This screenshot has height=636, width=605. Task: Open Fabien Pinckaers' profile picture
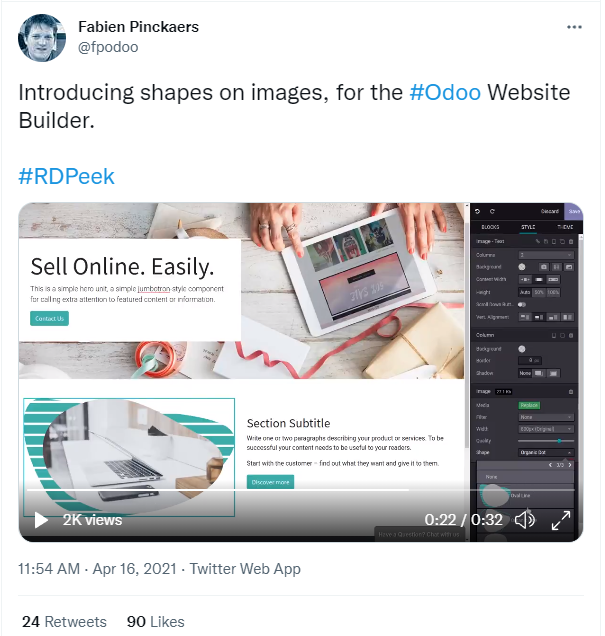click(x=42, y=38)
